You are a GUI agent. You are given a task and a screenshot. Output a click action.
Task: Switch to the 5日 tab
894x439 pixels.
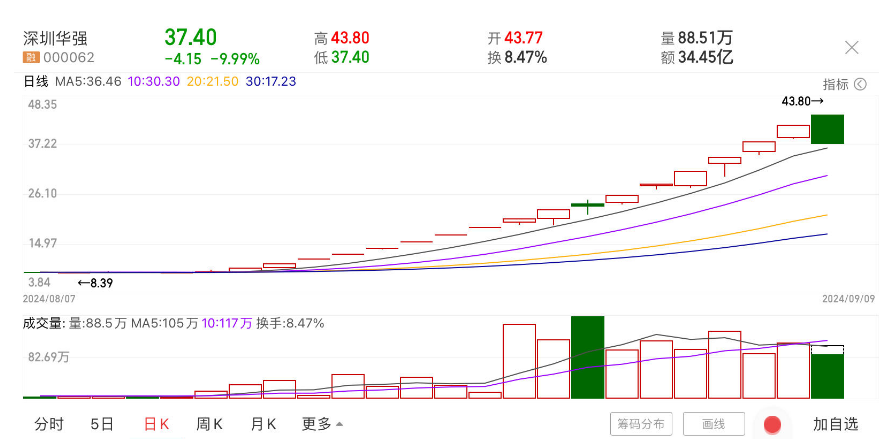point(102,424)
